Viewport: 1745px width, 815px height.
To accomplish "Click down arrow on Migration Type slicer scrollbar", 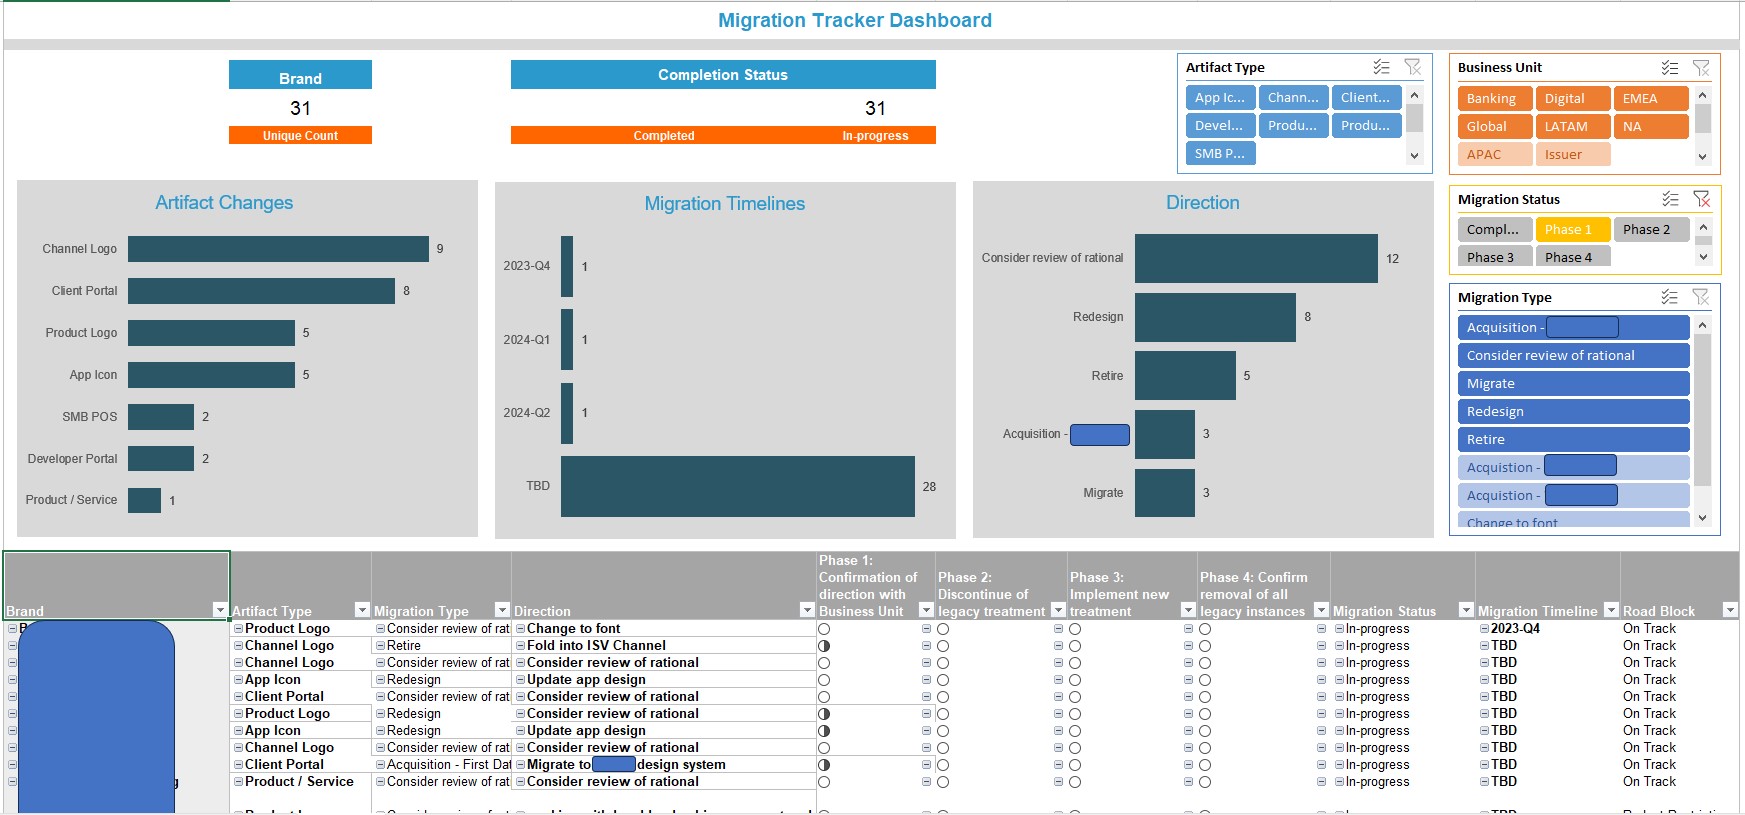I will coord(1703,518).
